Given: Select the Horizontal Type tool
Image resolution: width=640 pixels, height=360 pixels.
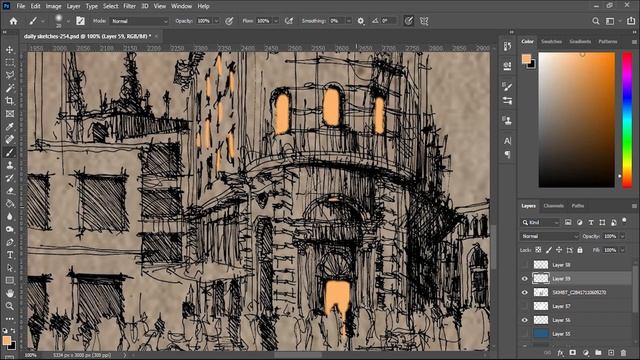Looking at the screenshot, I should tap(10, 255).
